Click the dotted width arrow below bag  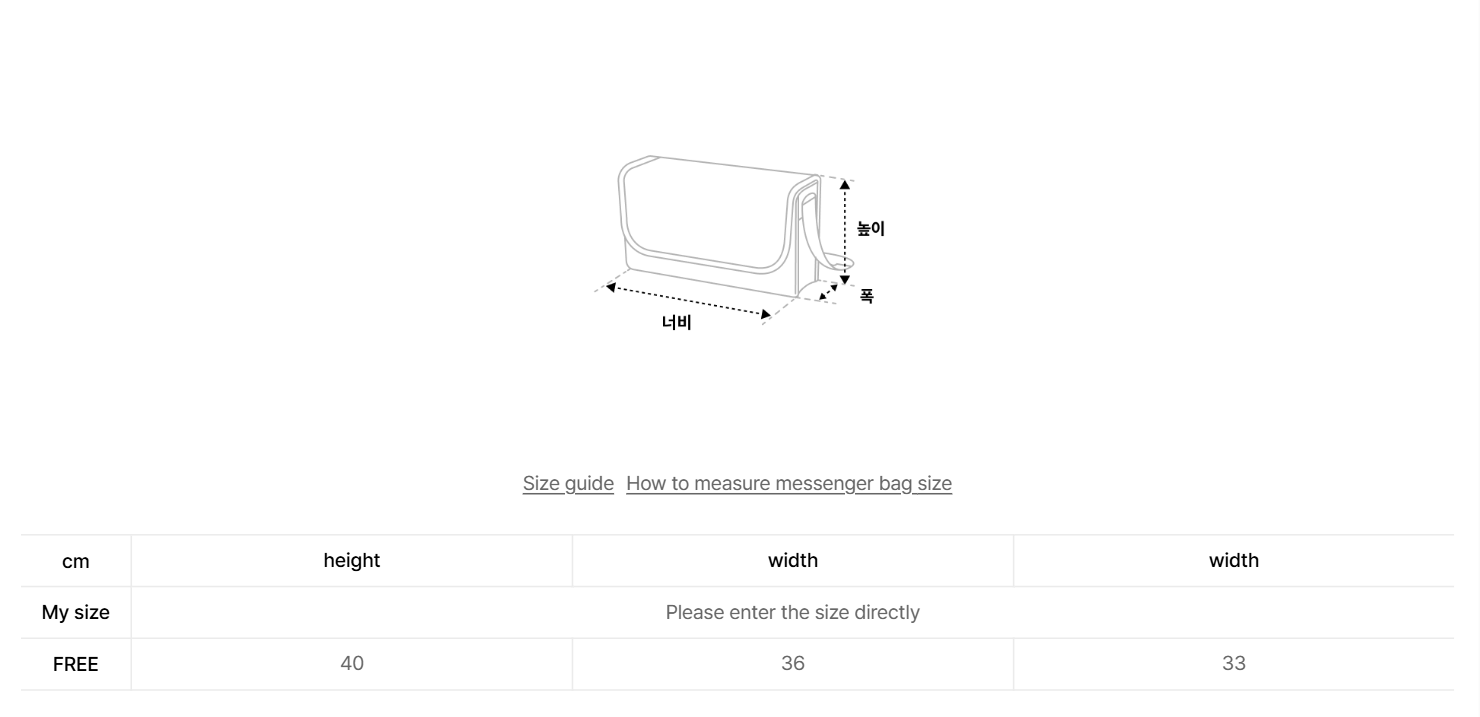pos(688,301)
